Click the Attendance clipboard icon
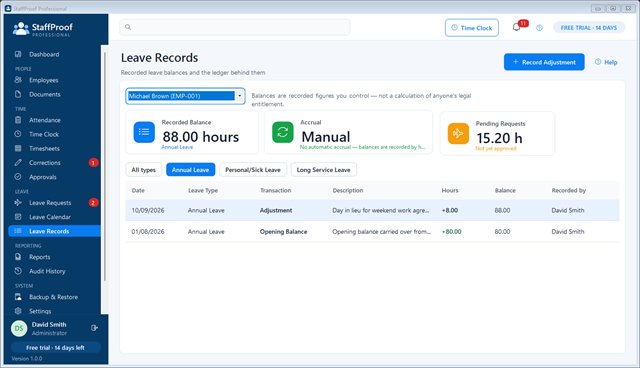The image size is (640, 368). [18, 120]
